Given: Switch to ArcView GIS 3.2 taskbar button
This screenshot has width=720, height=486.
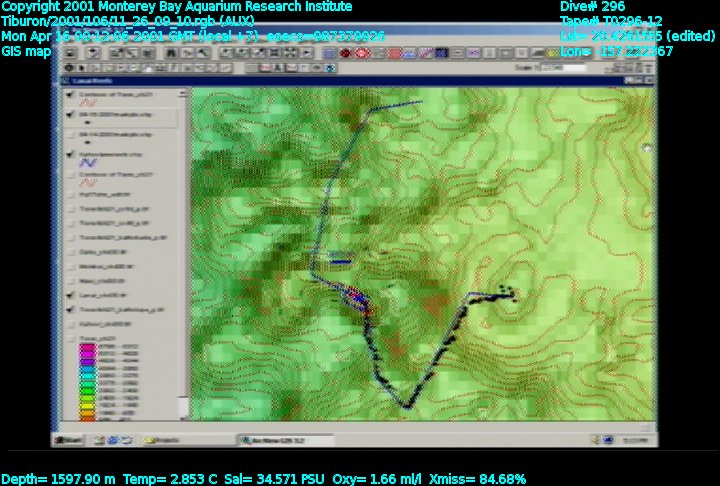Looking at the screenshot, I should pyautogui.click(x=286, y=440).
